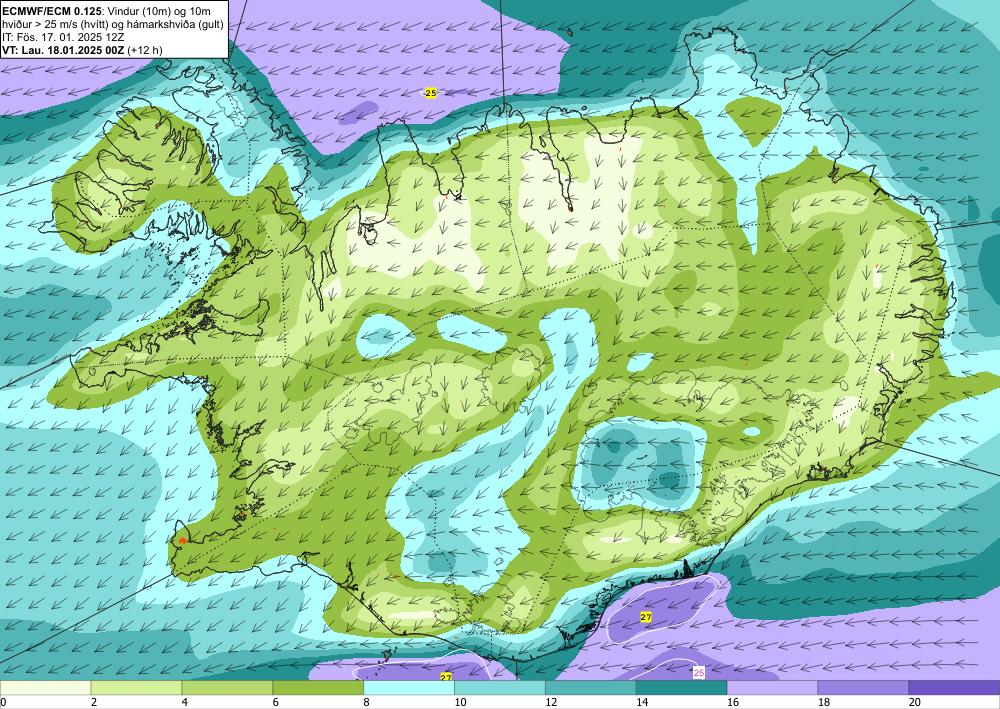Select the 'IT: Fös. 17. 01. 2025 12Z' initial time line
This screenshot has height=709, width=1000.
(63, 37)
